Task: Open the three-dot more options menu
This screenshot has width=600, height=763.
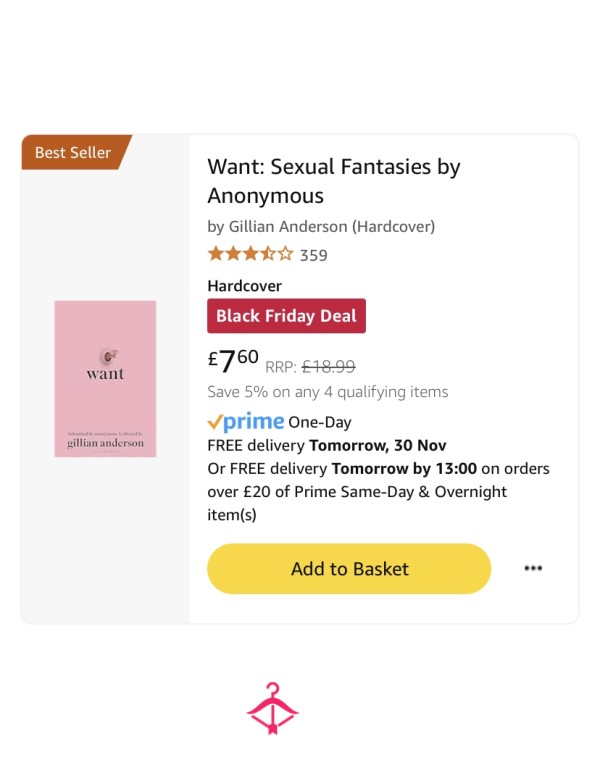Action: pyautogui.click(x=533, y=568)
